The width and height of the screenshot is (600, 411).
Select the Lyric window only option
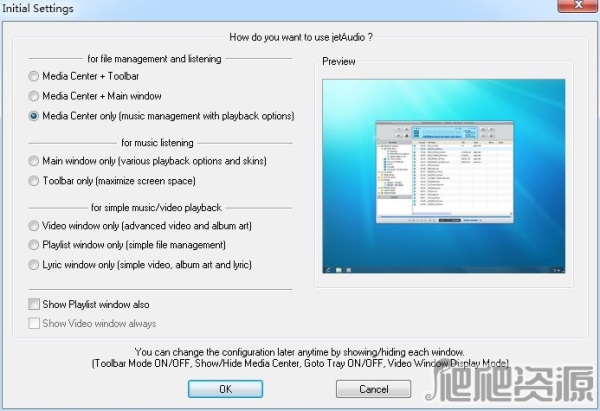[35, 265]
